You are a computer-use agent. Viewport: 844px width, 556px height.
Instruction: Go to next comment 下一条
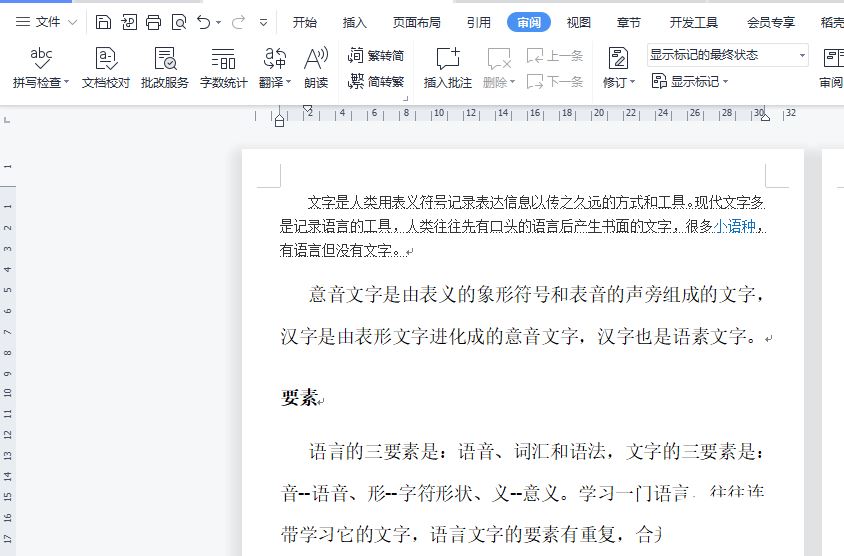(x=554, y=81)
